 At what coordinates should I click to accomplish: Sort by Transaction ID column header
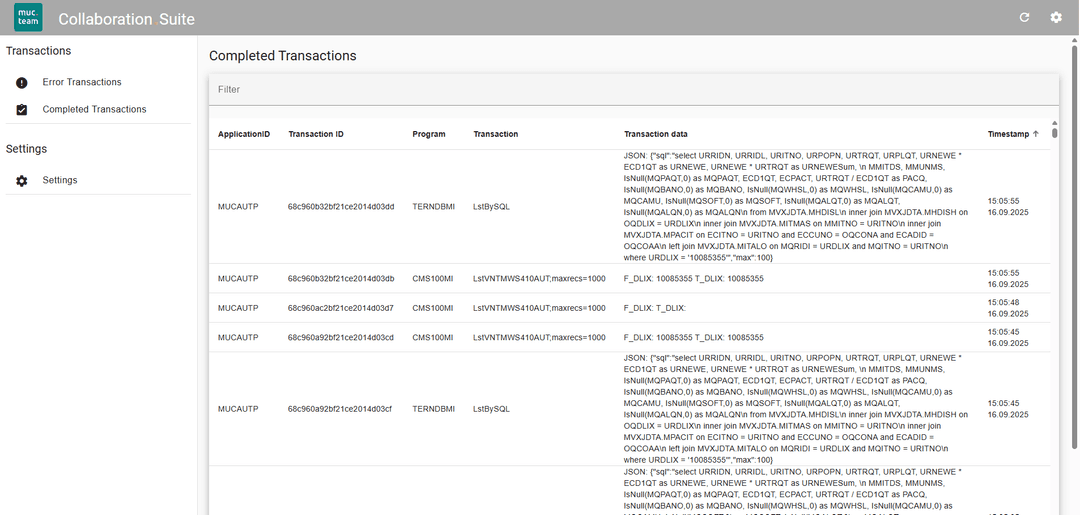(x=316, y=134)
